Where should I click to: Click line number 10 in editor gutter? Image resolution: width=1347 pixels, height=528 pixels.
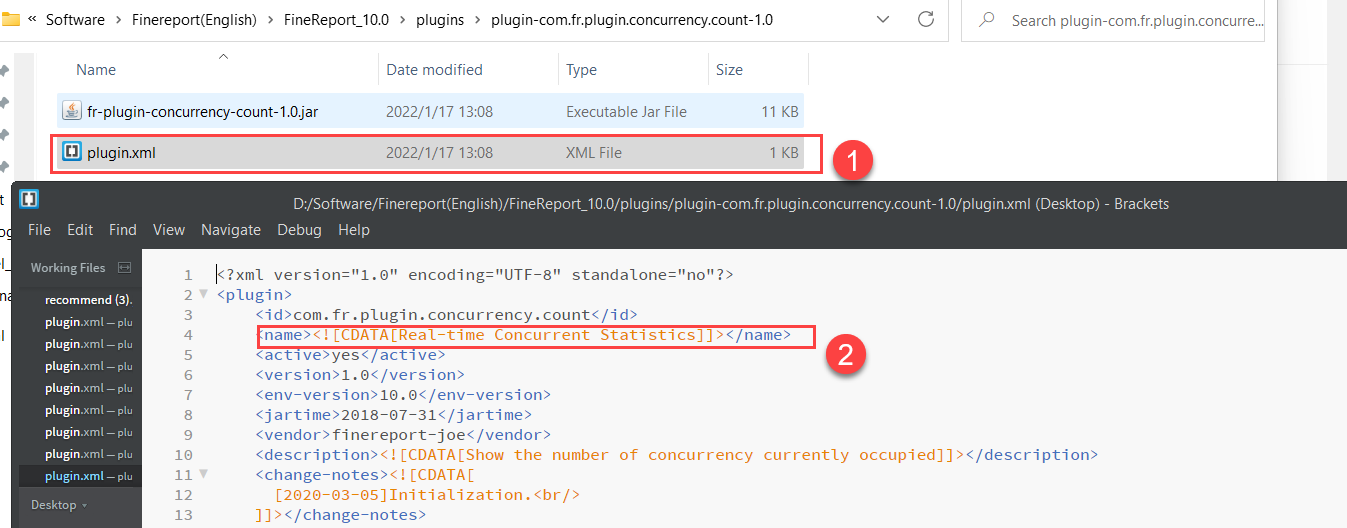pyautogui.click(x=182, y=455)
